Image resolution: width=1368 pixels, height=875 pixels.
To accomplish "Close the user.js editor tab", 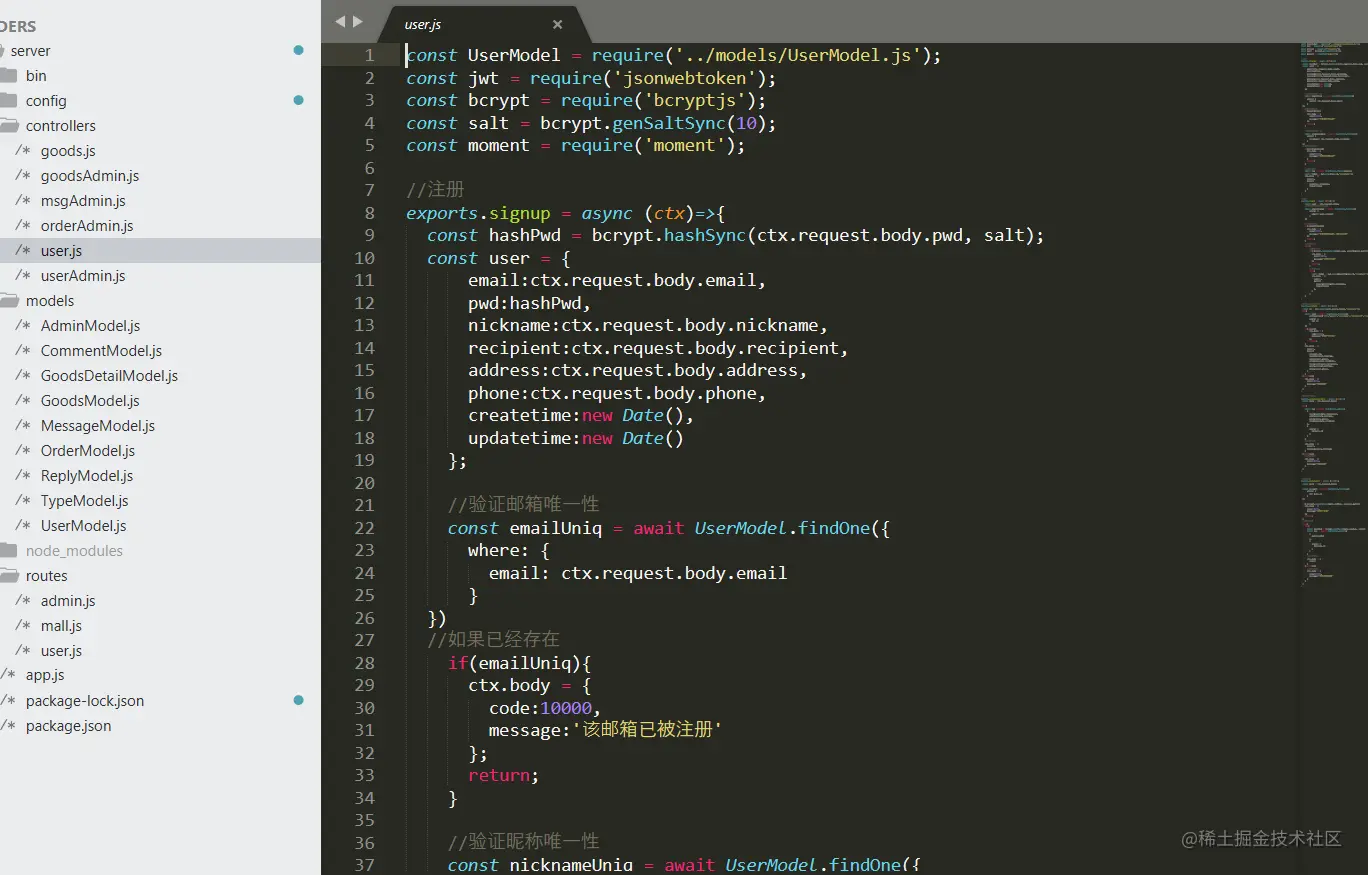I will coord(557,24).
